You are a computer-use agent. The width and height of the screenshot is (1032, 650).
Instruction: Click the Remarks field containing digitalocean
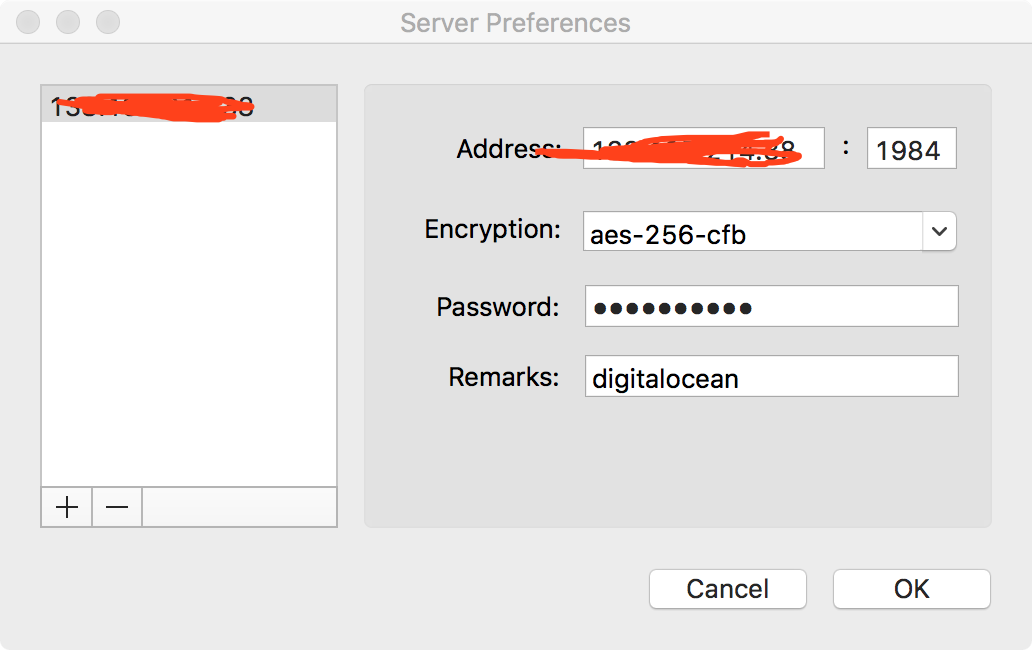[x=771, y=376]
